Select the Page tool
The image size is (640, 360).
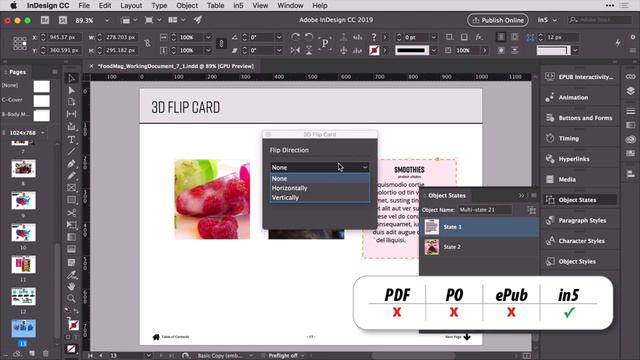(x=72, y=102)
